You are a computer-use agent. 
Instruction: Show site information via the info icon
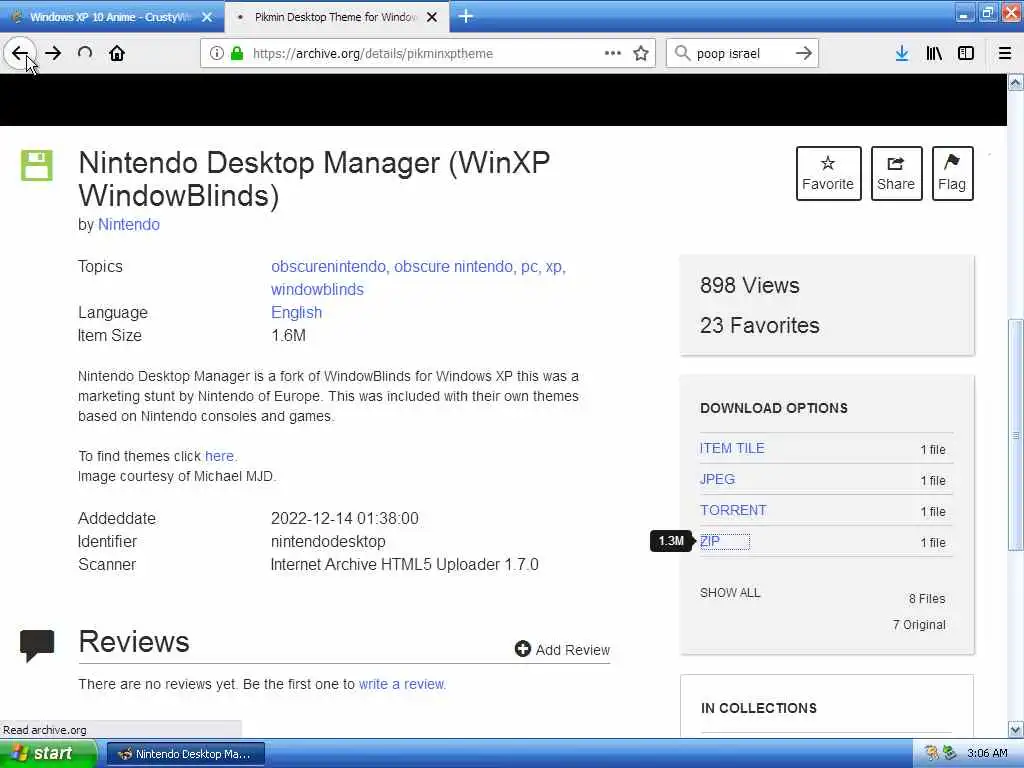click(x=216, y=54)
